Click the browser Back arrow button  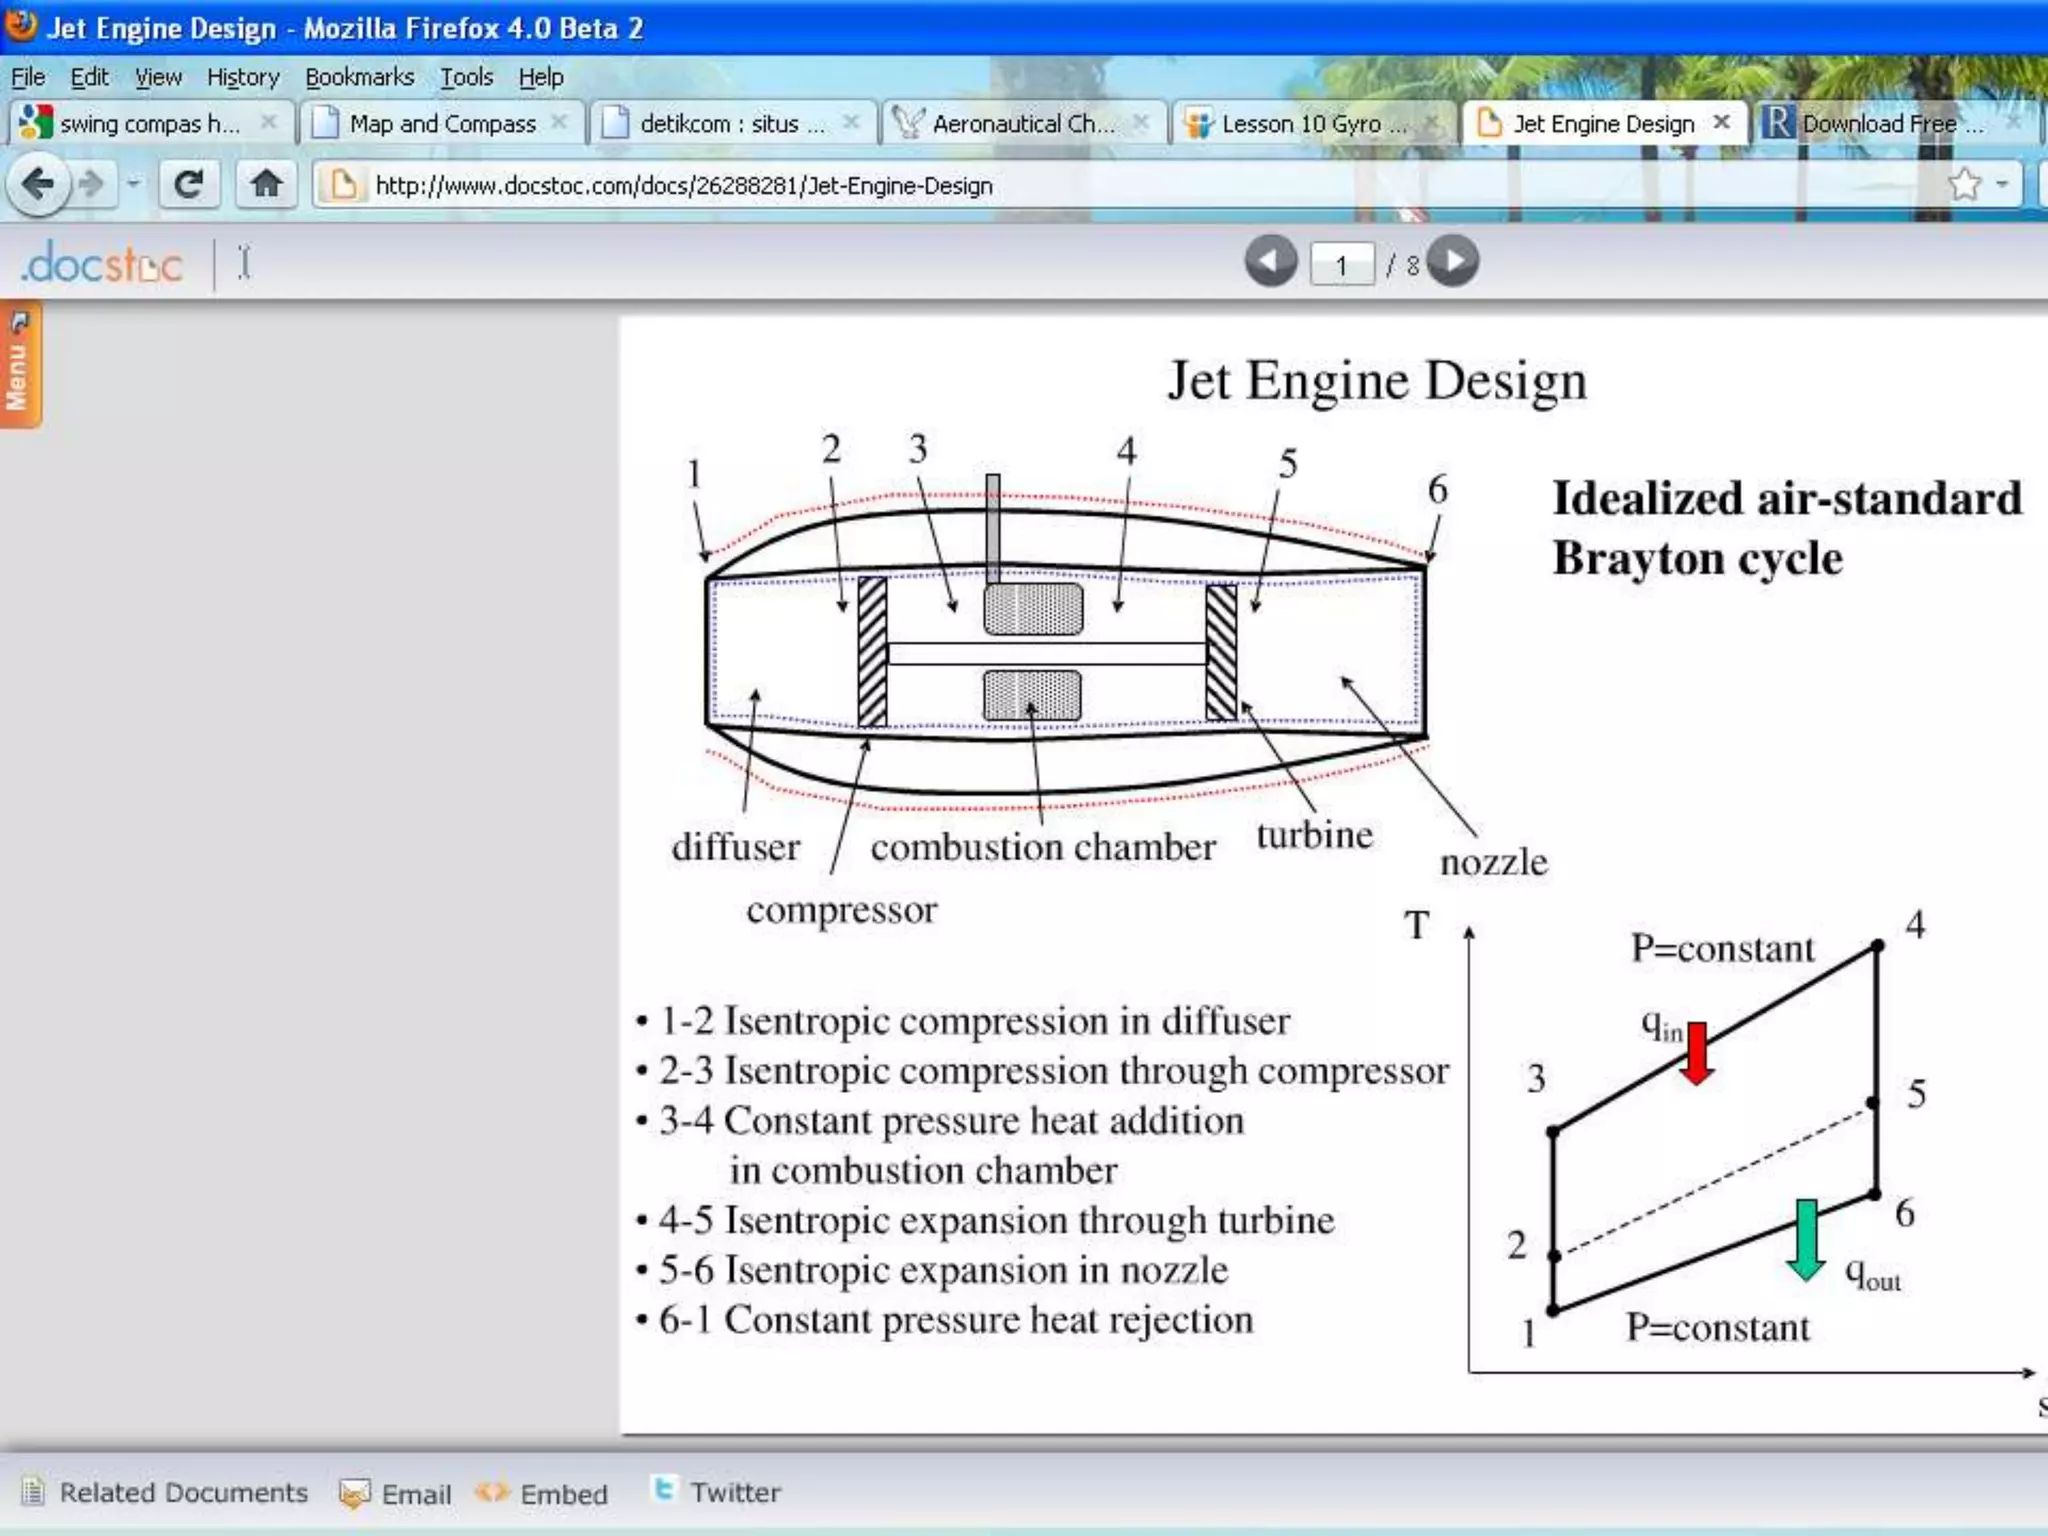pos(38,184)
